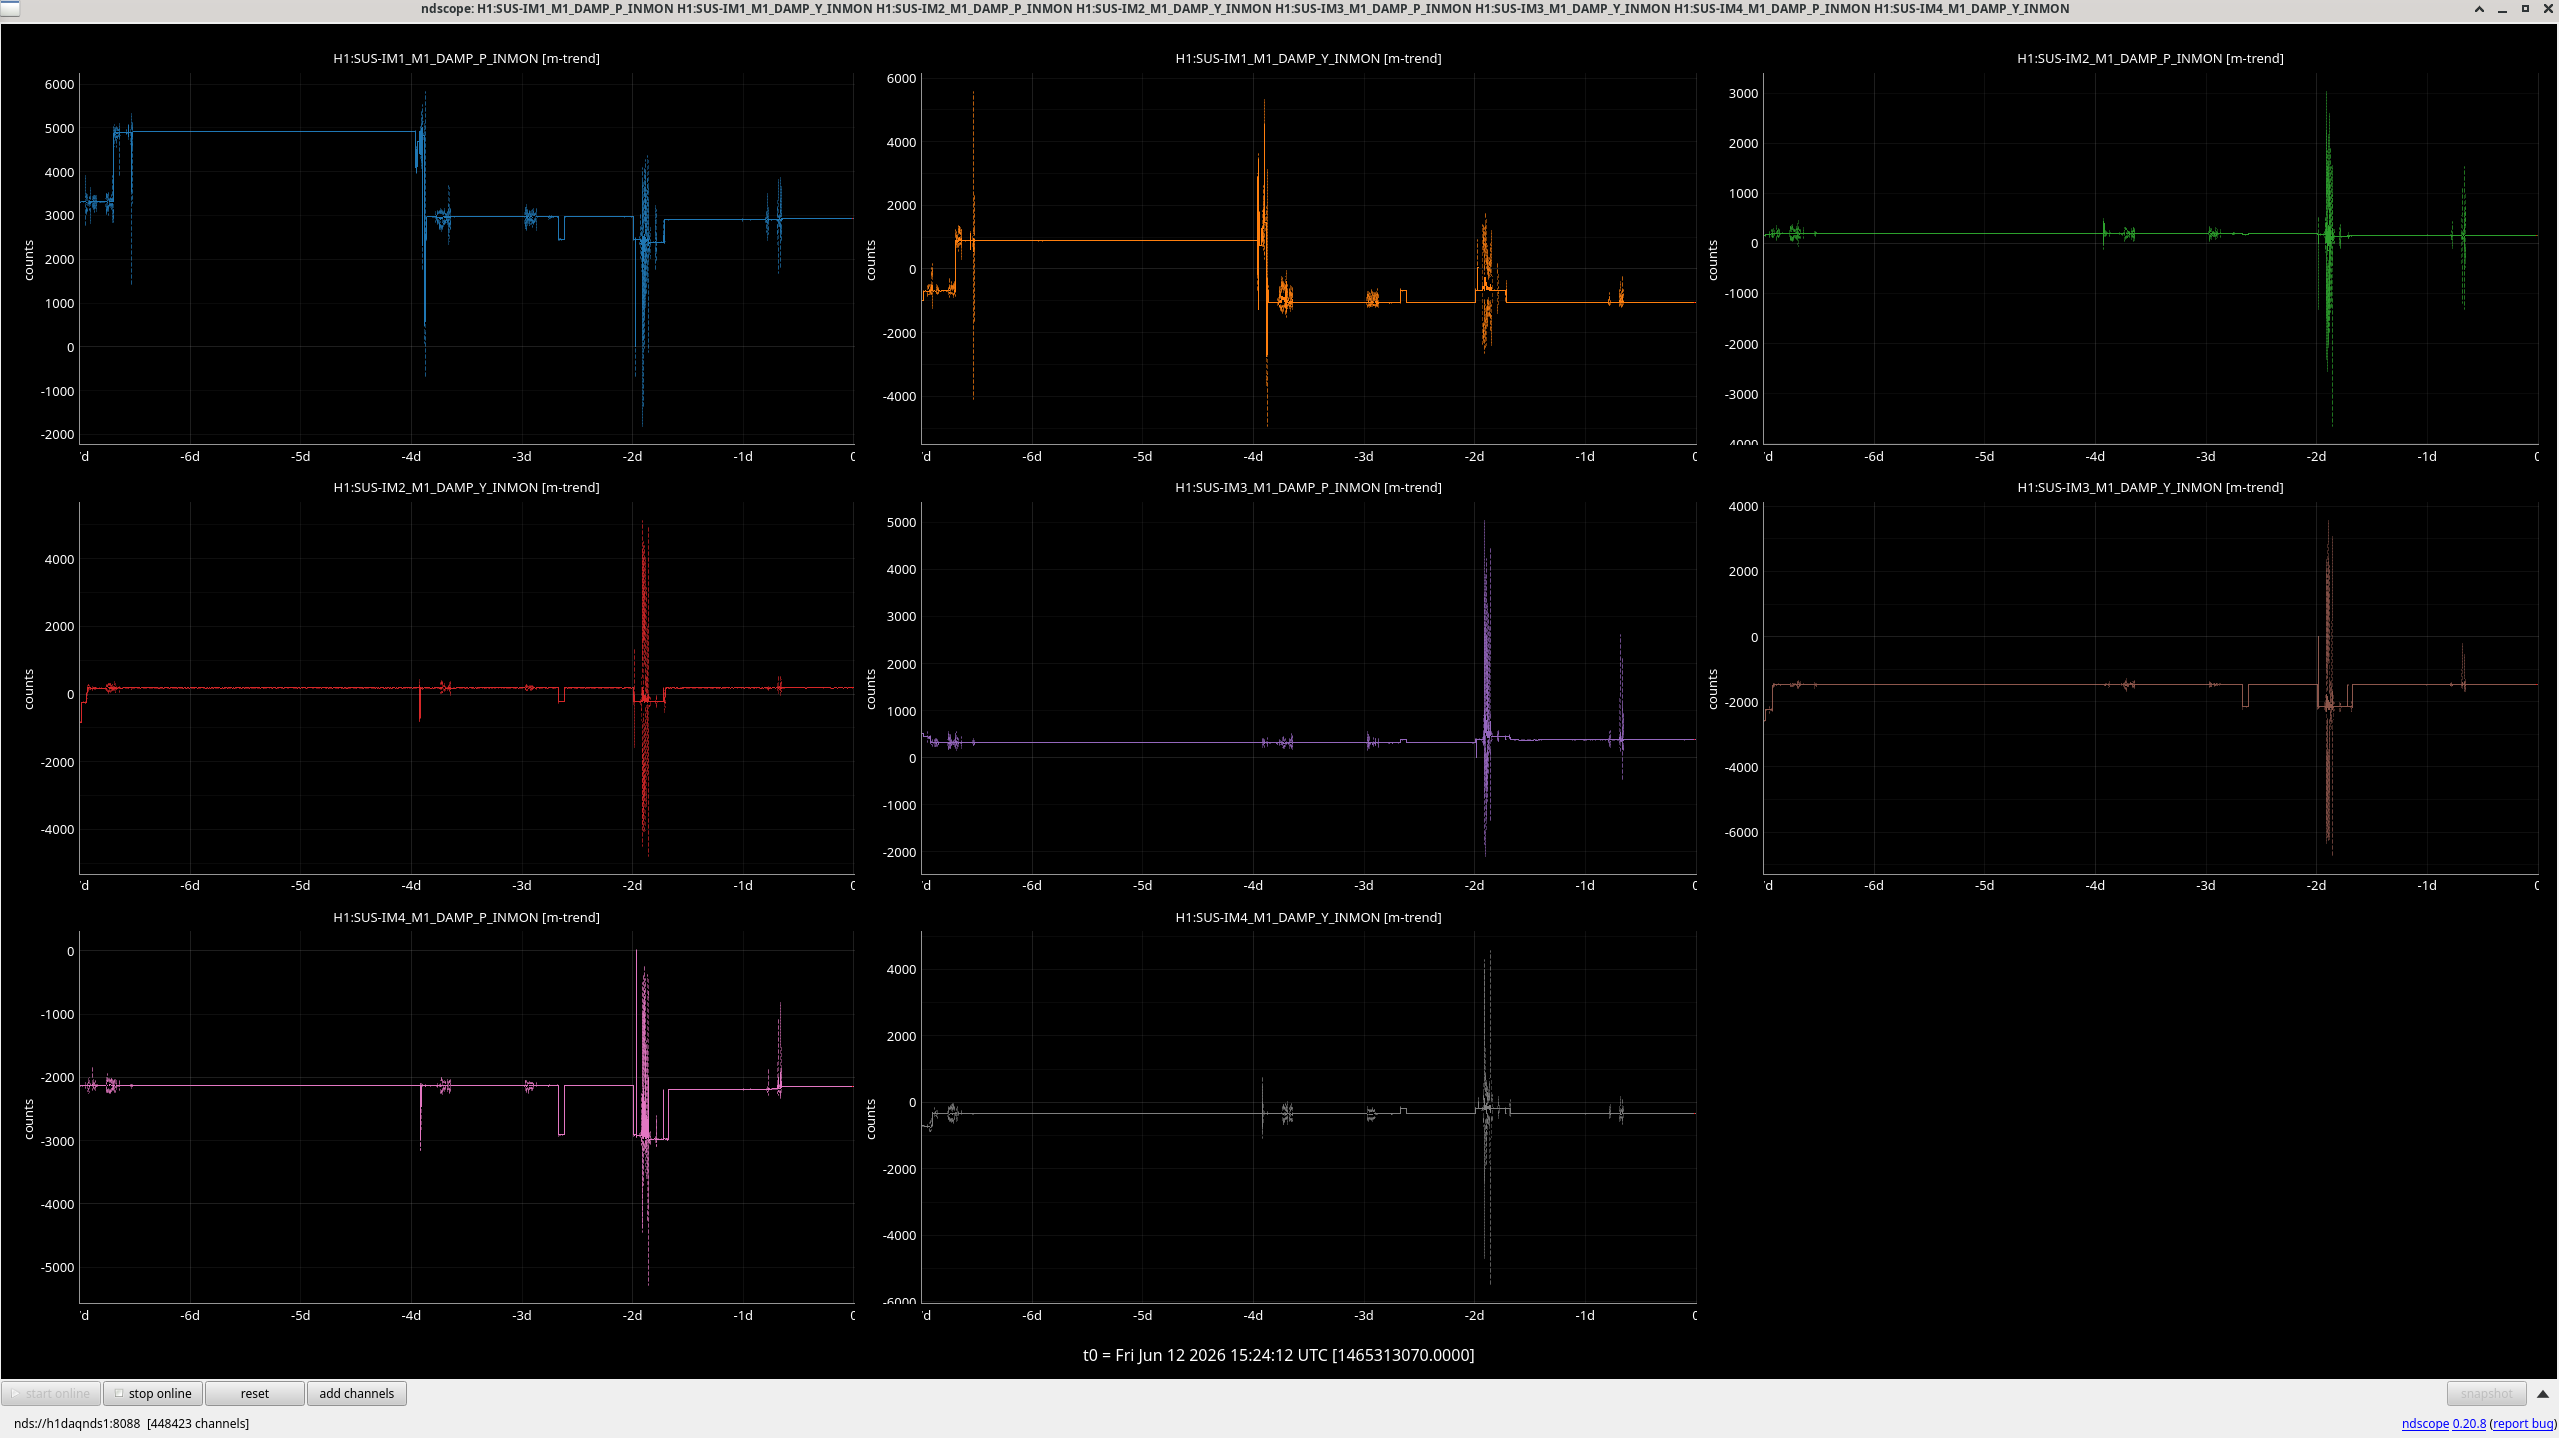Select the IM4_M1_DAMP_P_INMON plot title
2559x1438 pixels.
[x=466, y=918]
